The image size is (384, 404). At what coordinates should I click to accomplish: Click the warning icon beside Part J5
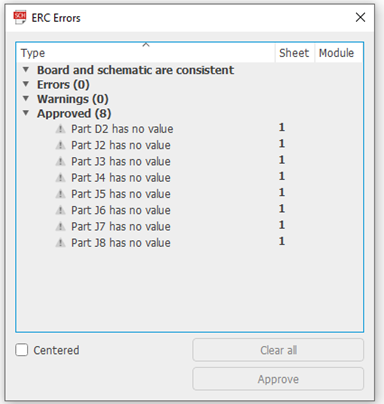click(x=60, y=194)
